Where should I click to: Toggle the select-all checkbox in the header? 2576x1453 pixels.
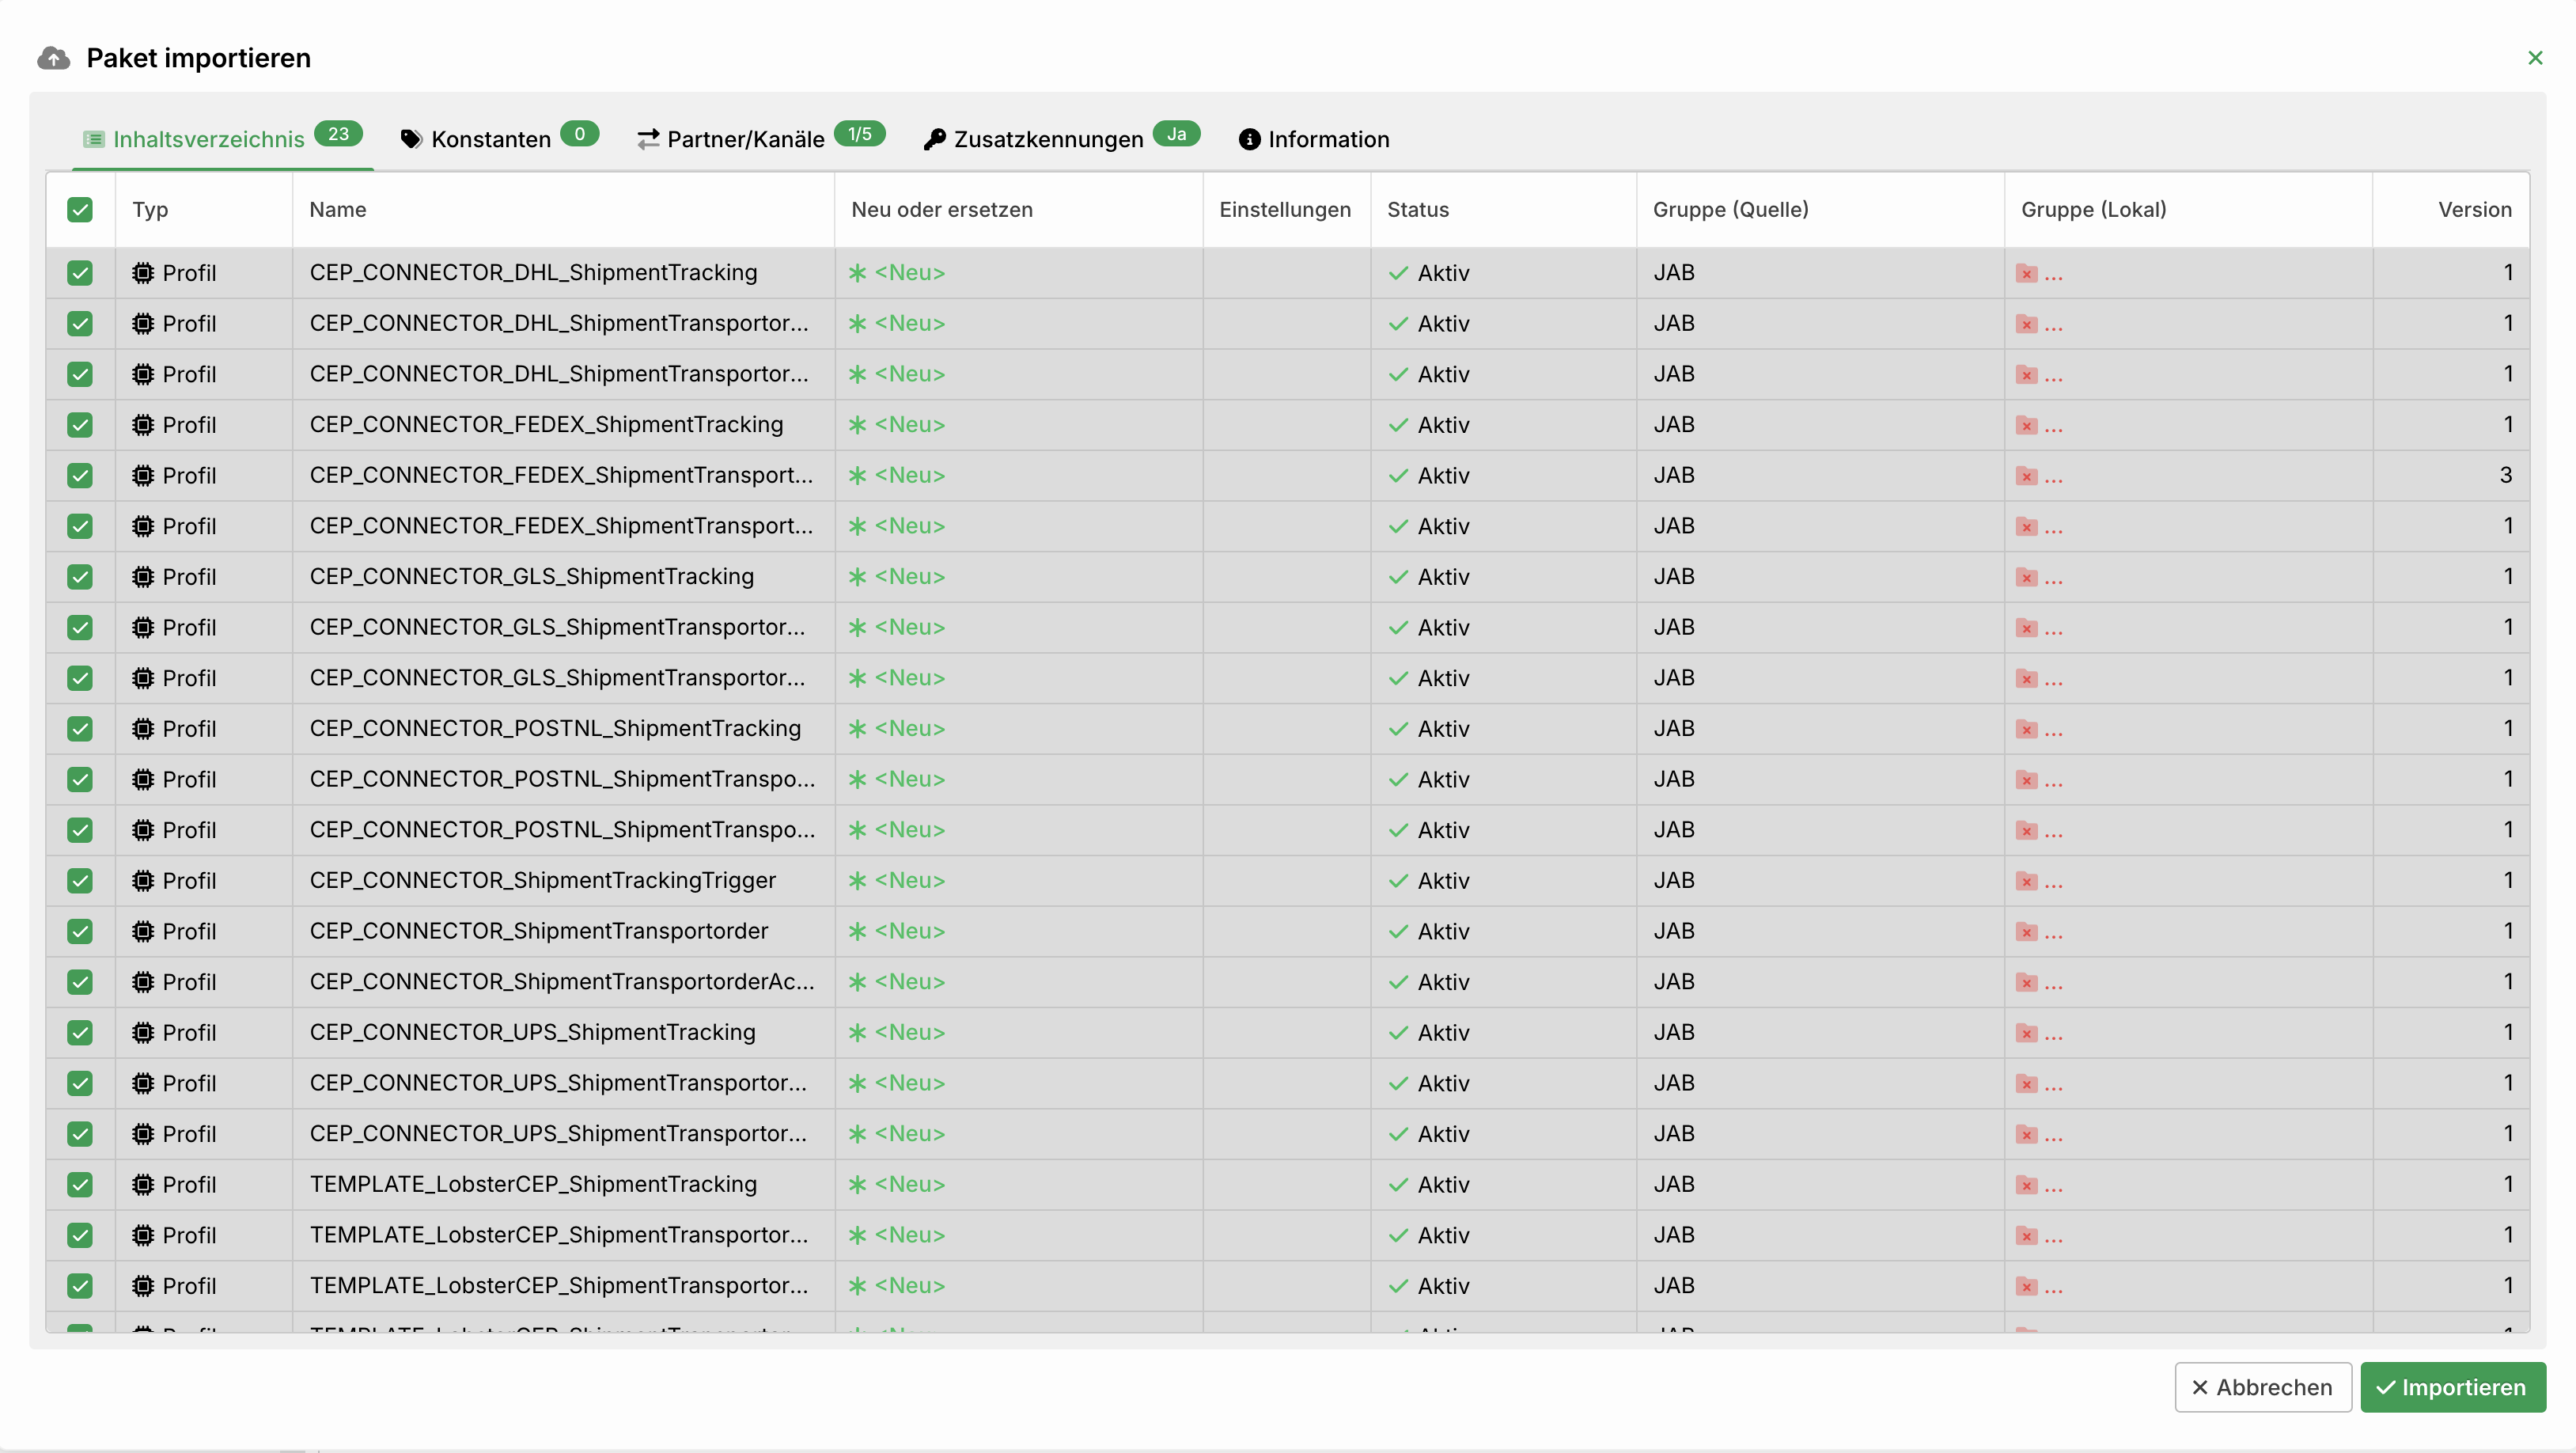pyautogui.click(x=80, y=209)
